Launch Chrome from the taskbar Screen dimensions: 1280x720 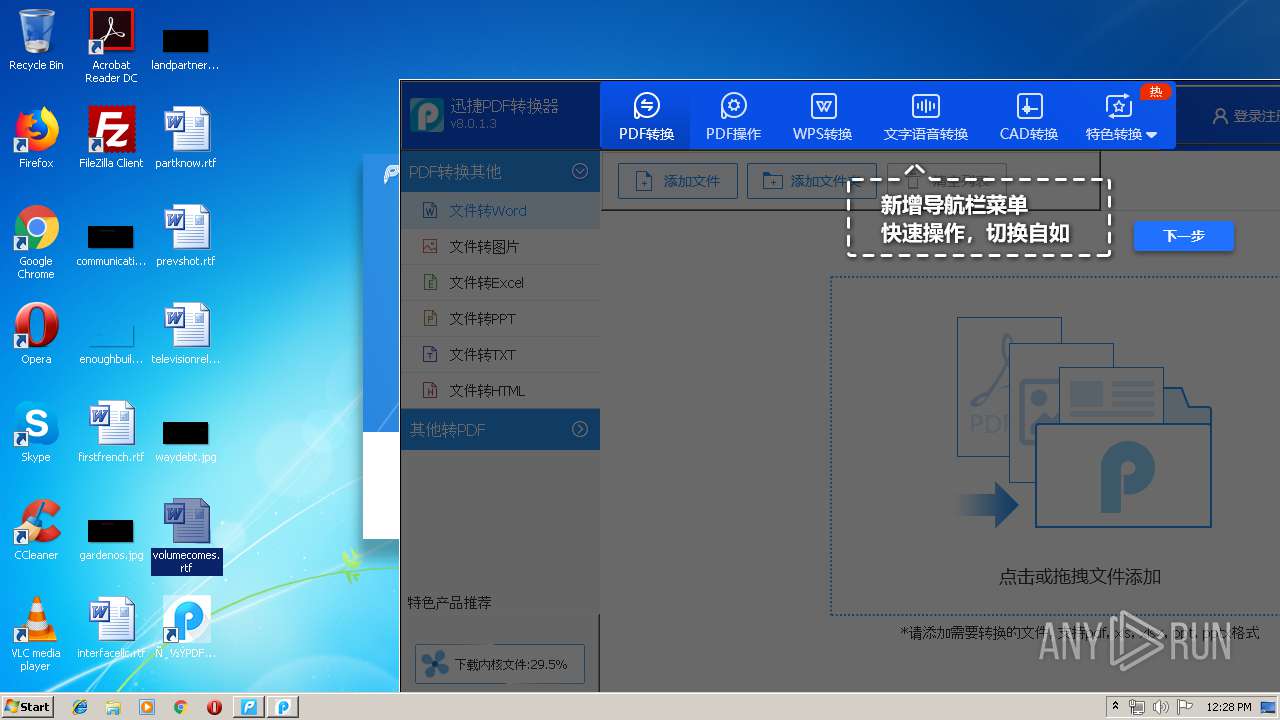180,707
